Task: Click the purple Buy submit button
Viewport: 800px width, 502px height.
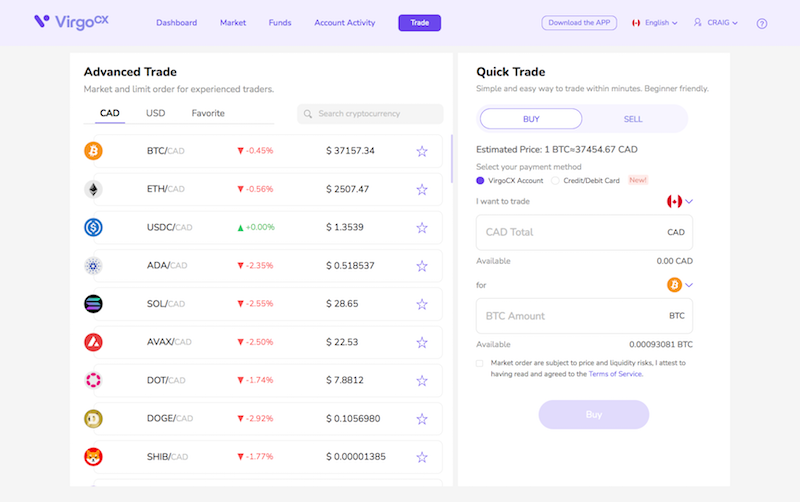Action: [x=594, y=415]
